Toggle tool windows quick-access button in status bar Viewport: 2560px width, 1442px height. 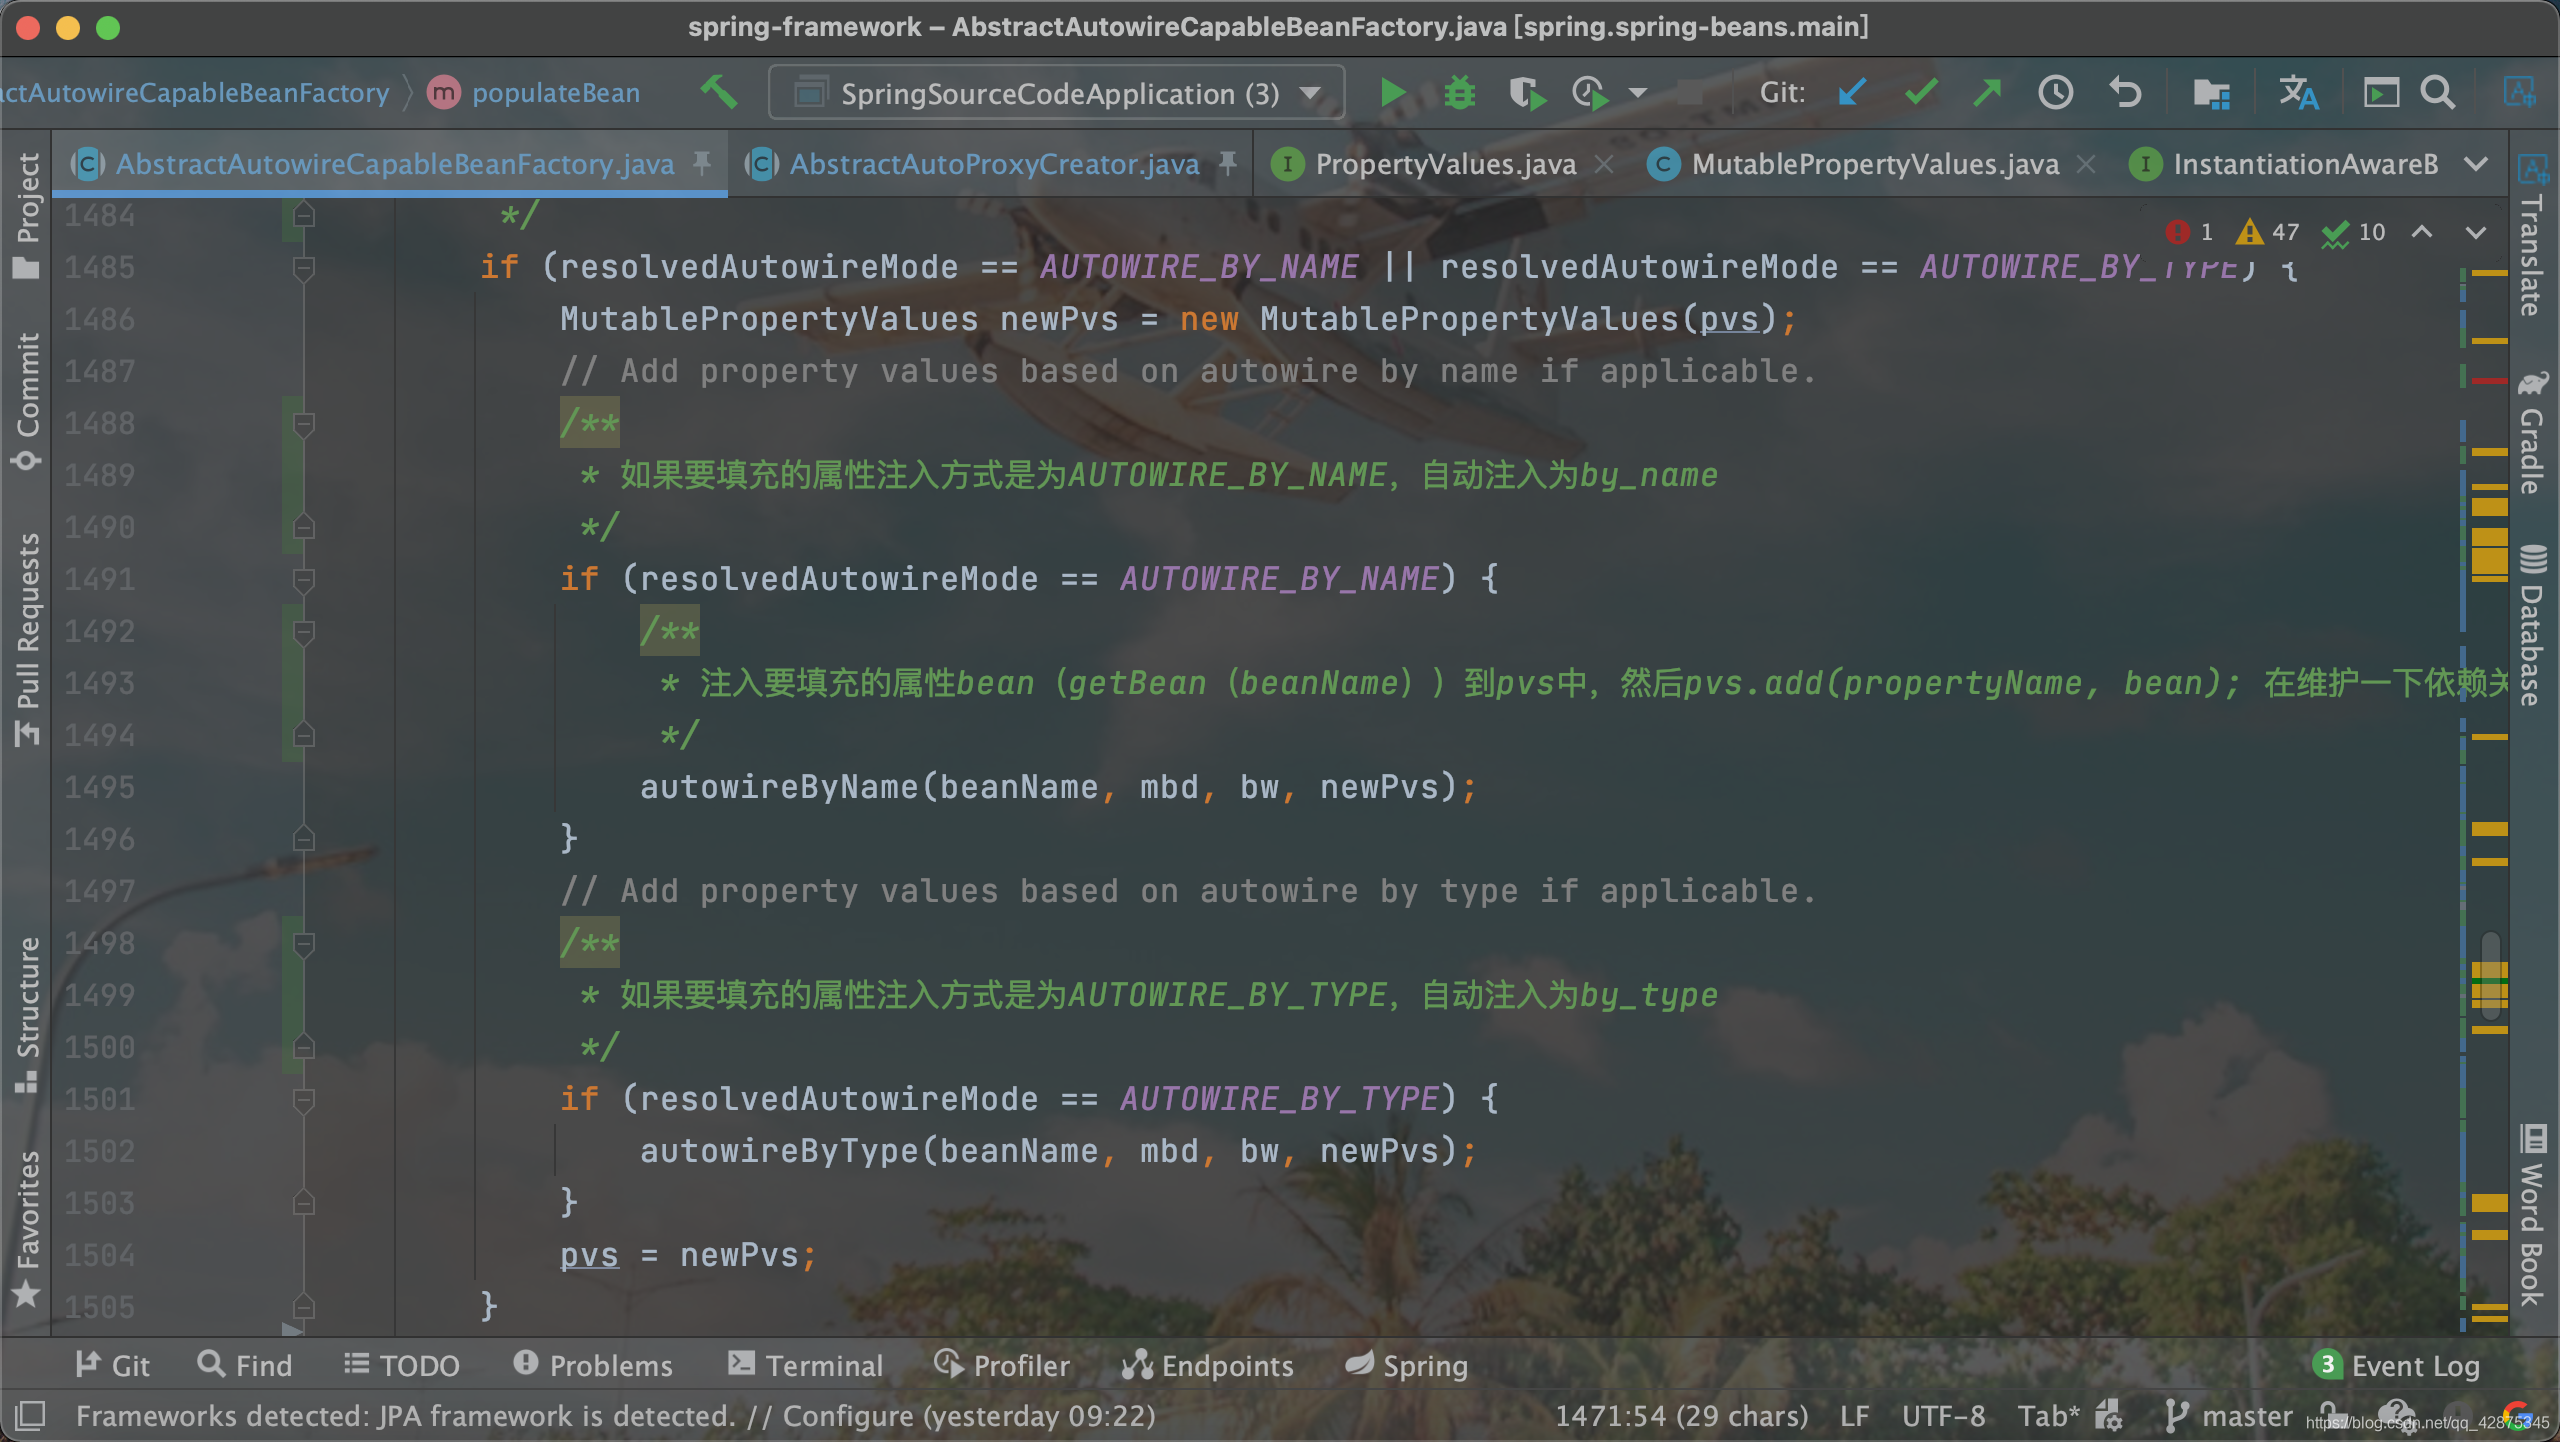30,1415
